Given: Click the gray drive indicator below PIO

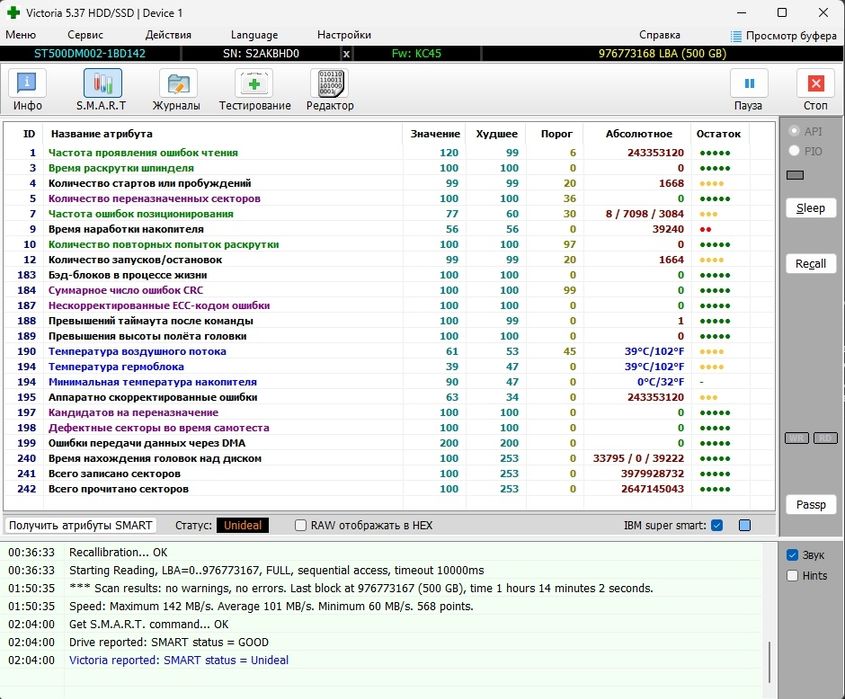Looking at the screenshot, I should [x=795, y=175].
